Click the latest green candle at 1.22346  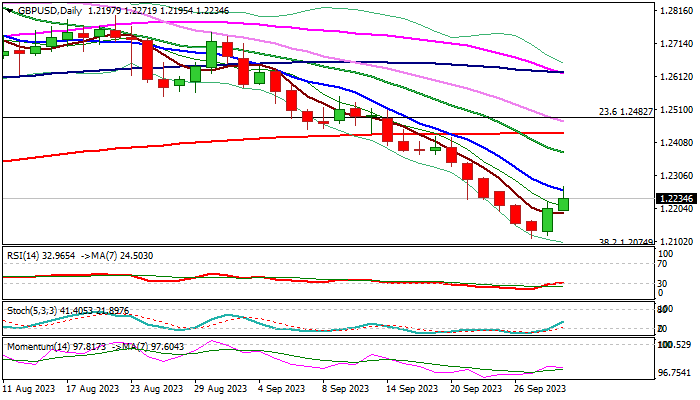(x=563, y=204)
